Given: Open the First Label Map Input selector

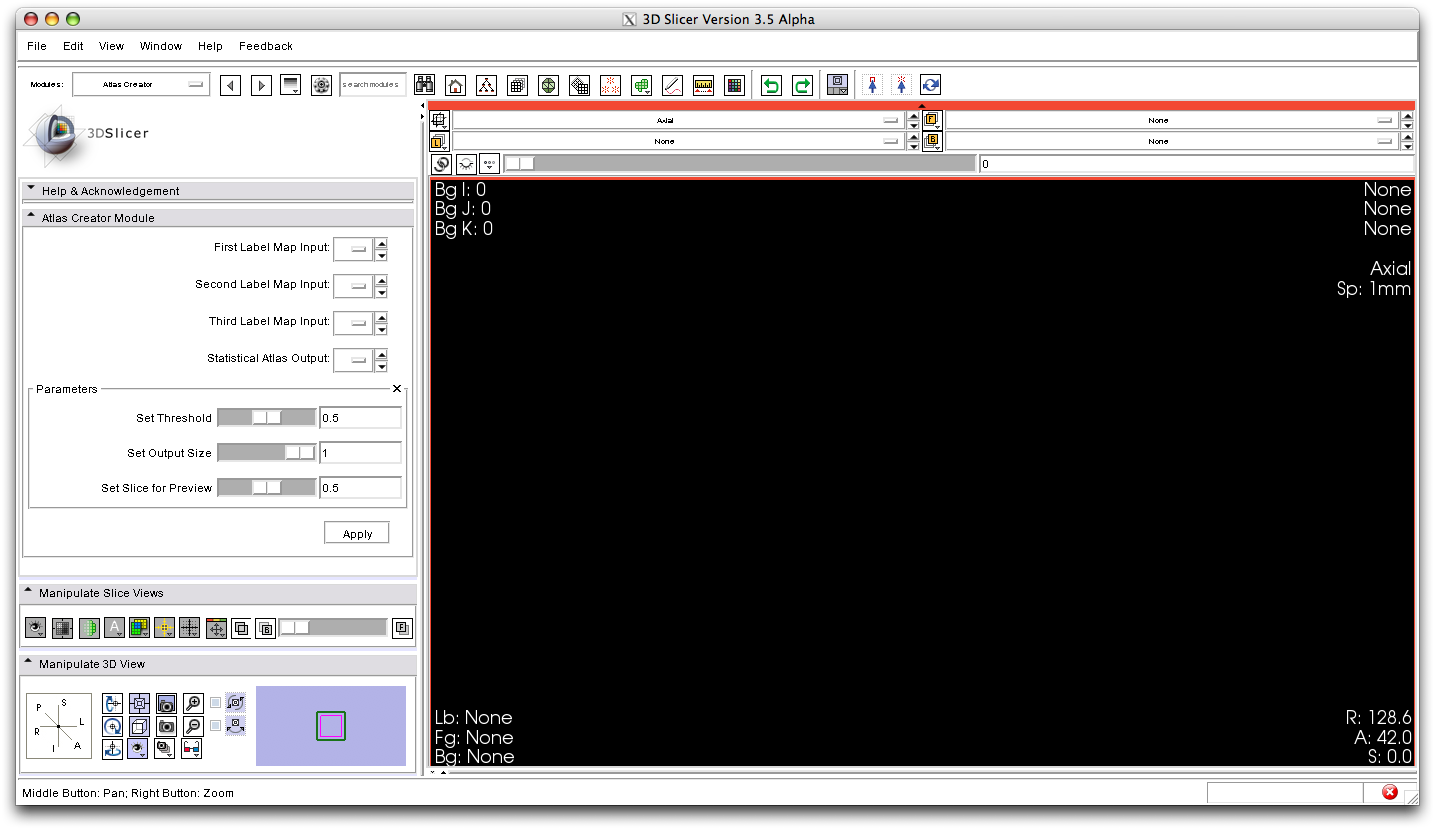Looking at the screenshot, I should pos(353,248).
